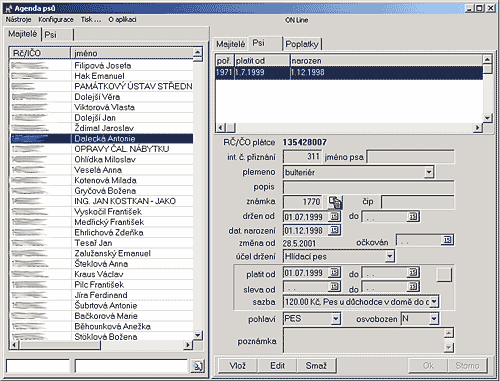Select owner Běhounková Anežka

pos(102,326)
